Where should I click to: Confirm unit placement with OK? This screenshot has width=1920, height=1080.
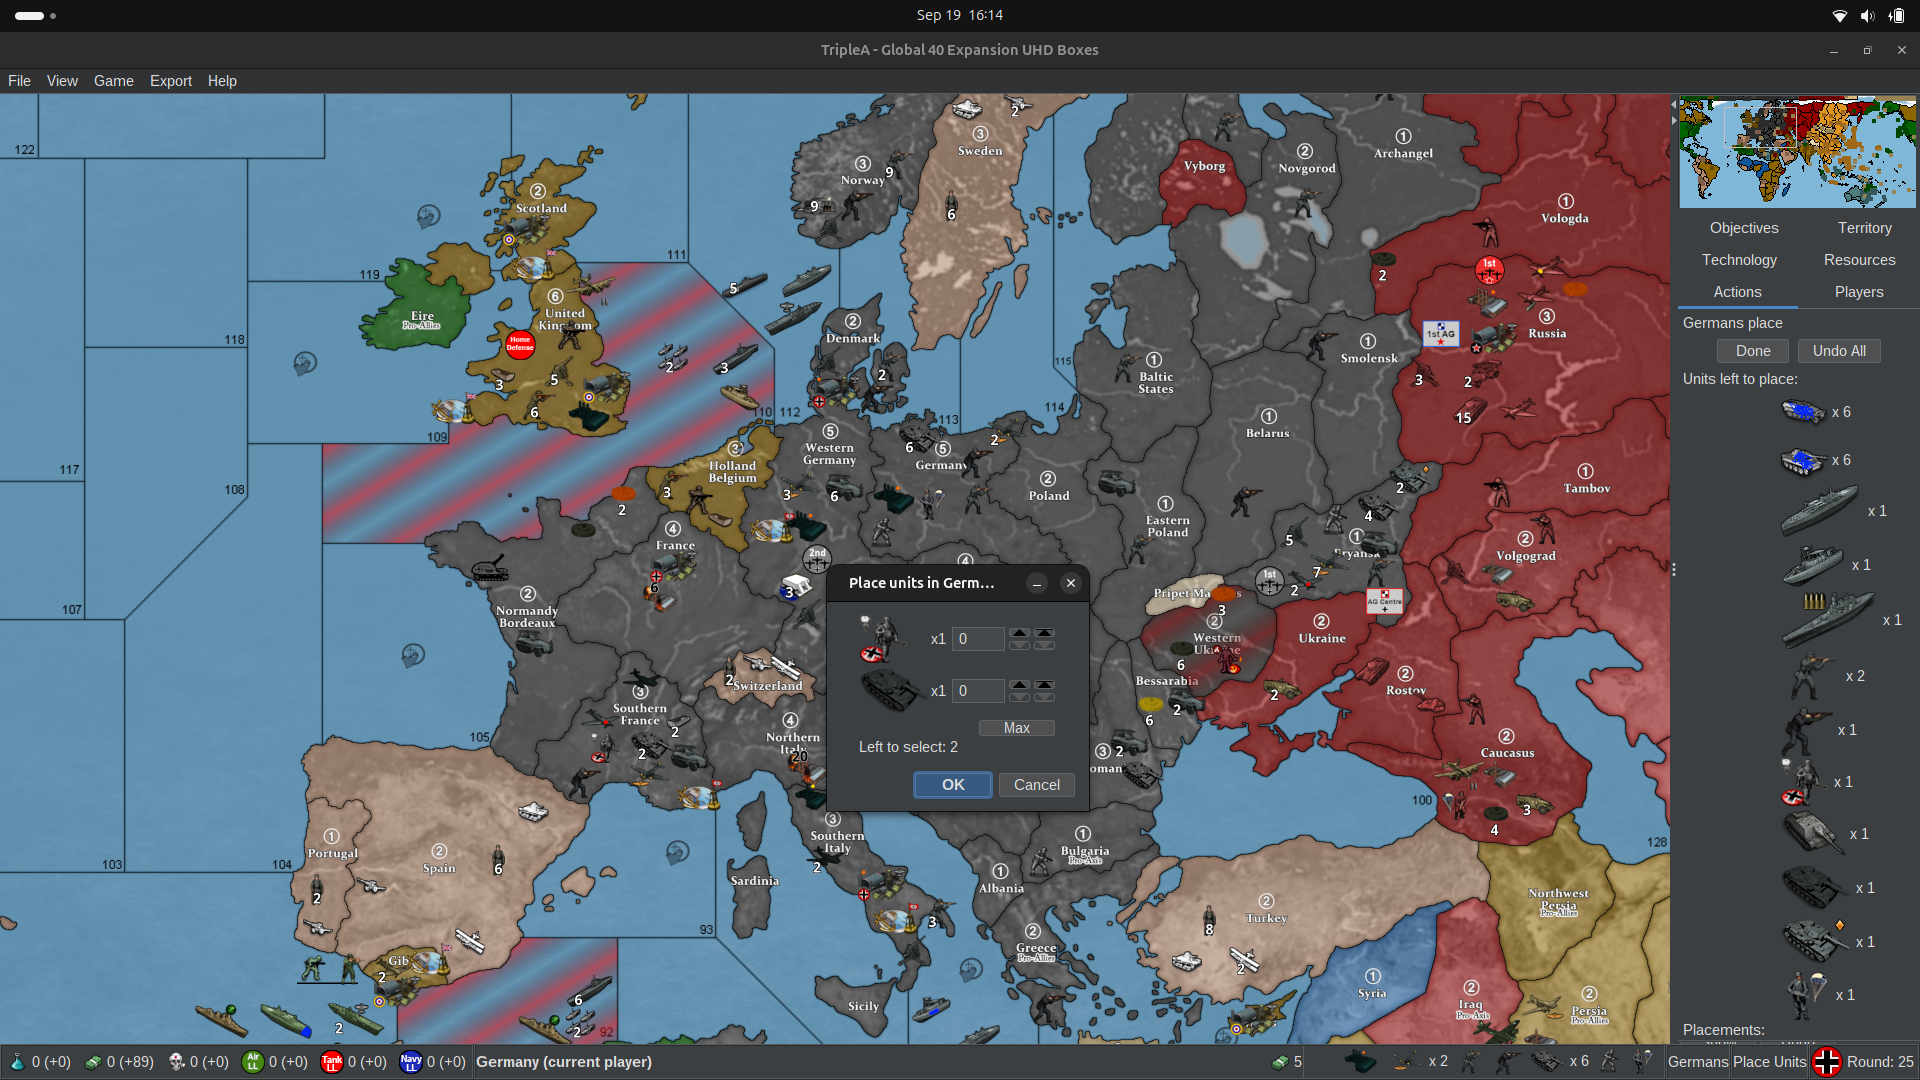(953, 785)
